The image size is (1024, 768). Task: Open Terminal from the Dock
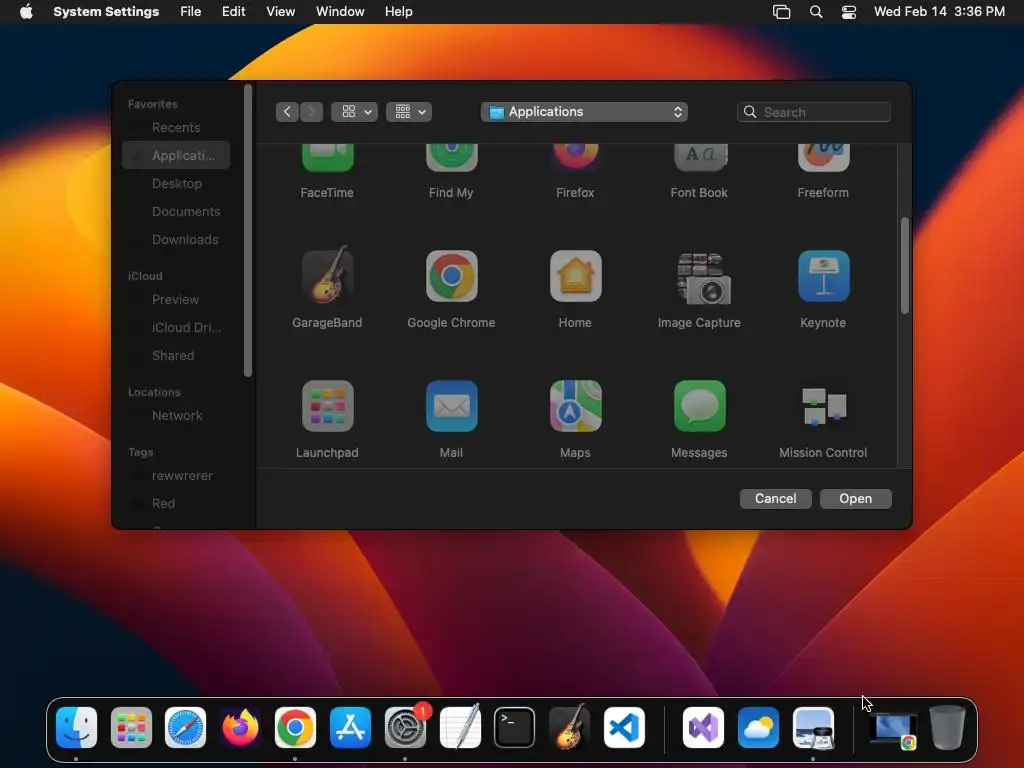point(515,727)
